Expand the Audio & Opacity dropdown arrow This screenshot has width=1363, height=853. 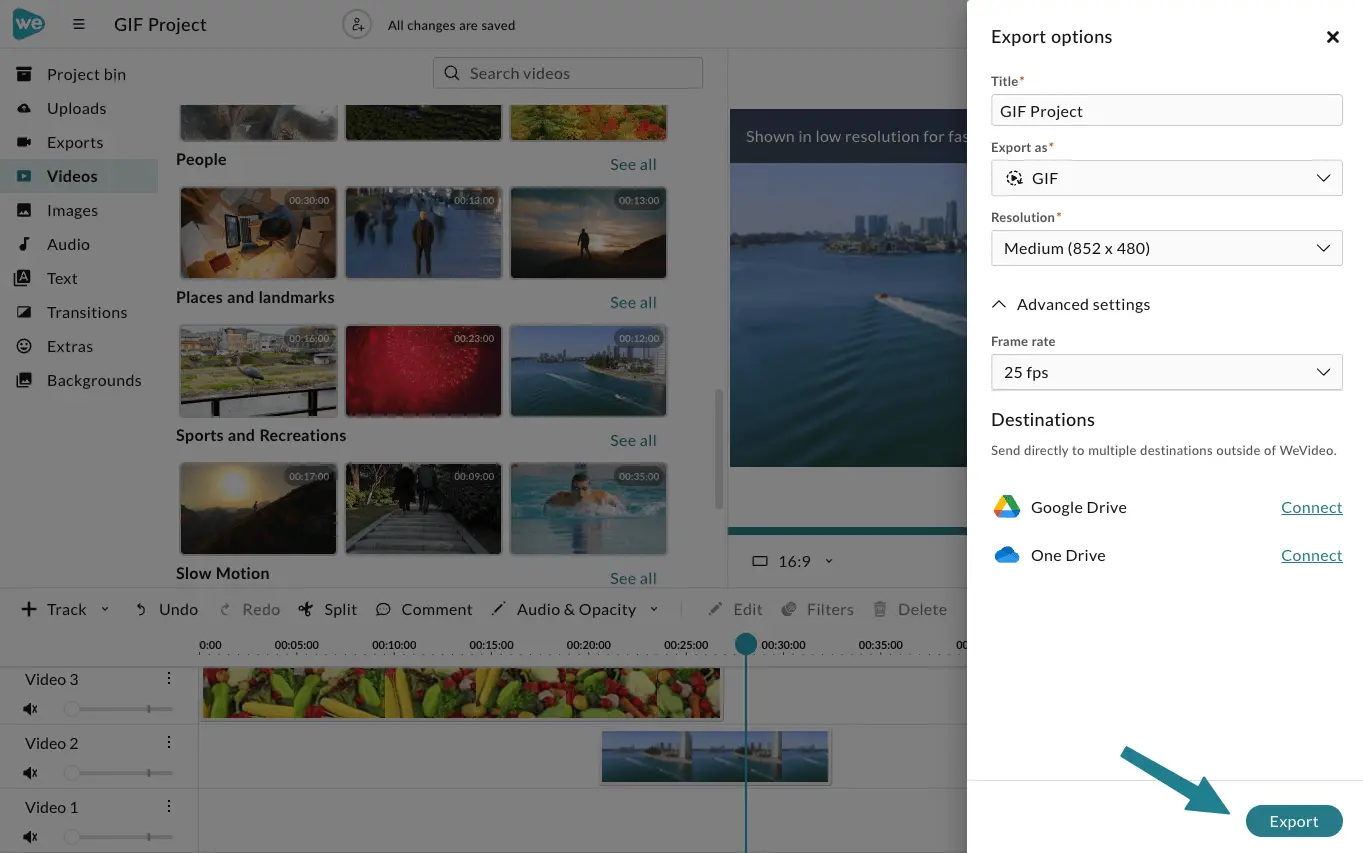click(x=654, y=609)
